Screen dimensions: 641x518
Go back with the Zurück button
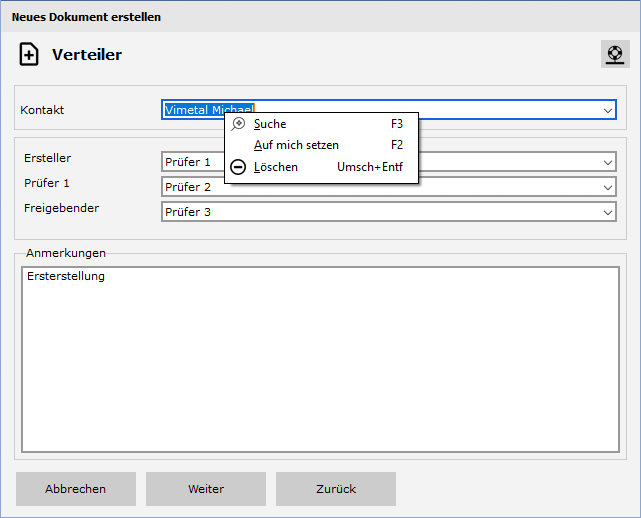[336, 489]
